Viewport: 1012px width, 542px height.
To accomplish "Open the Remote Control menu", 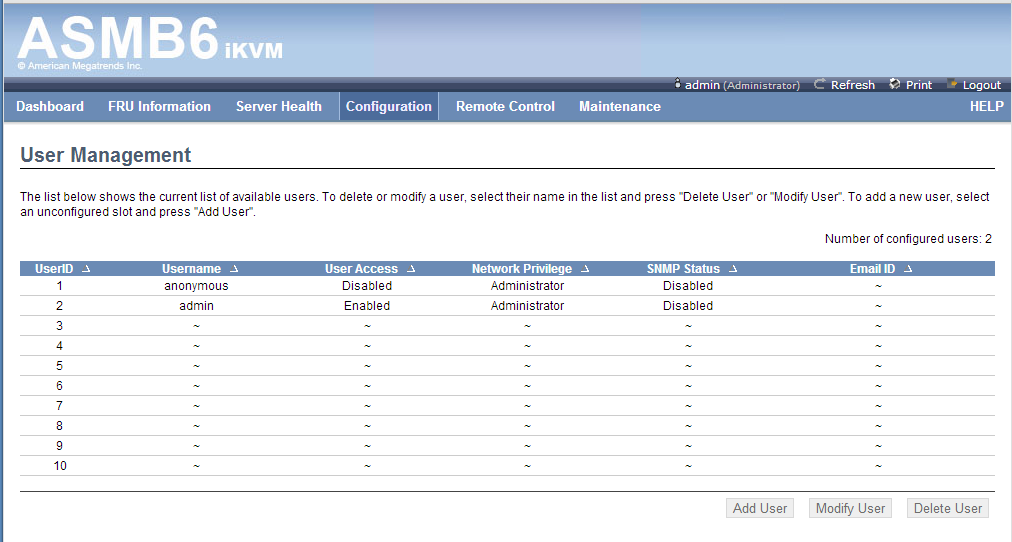I will coord(505,106).
